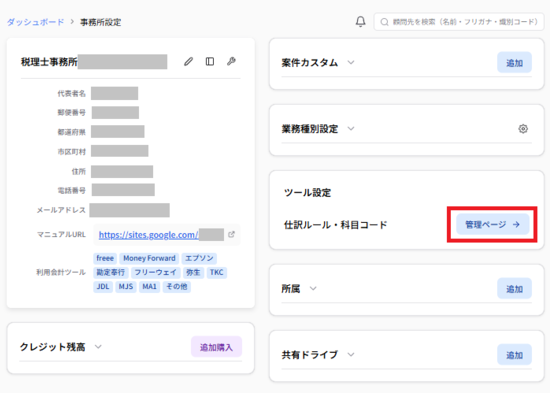550x393 pixels.
Task: Expand the 案件カスタム section chevron
Action: pos(351,63)
